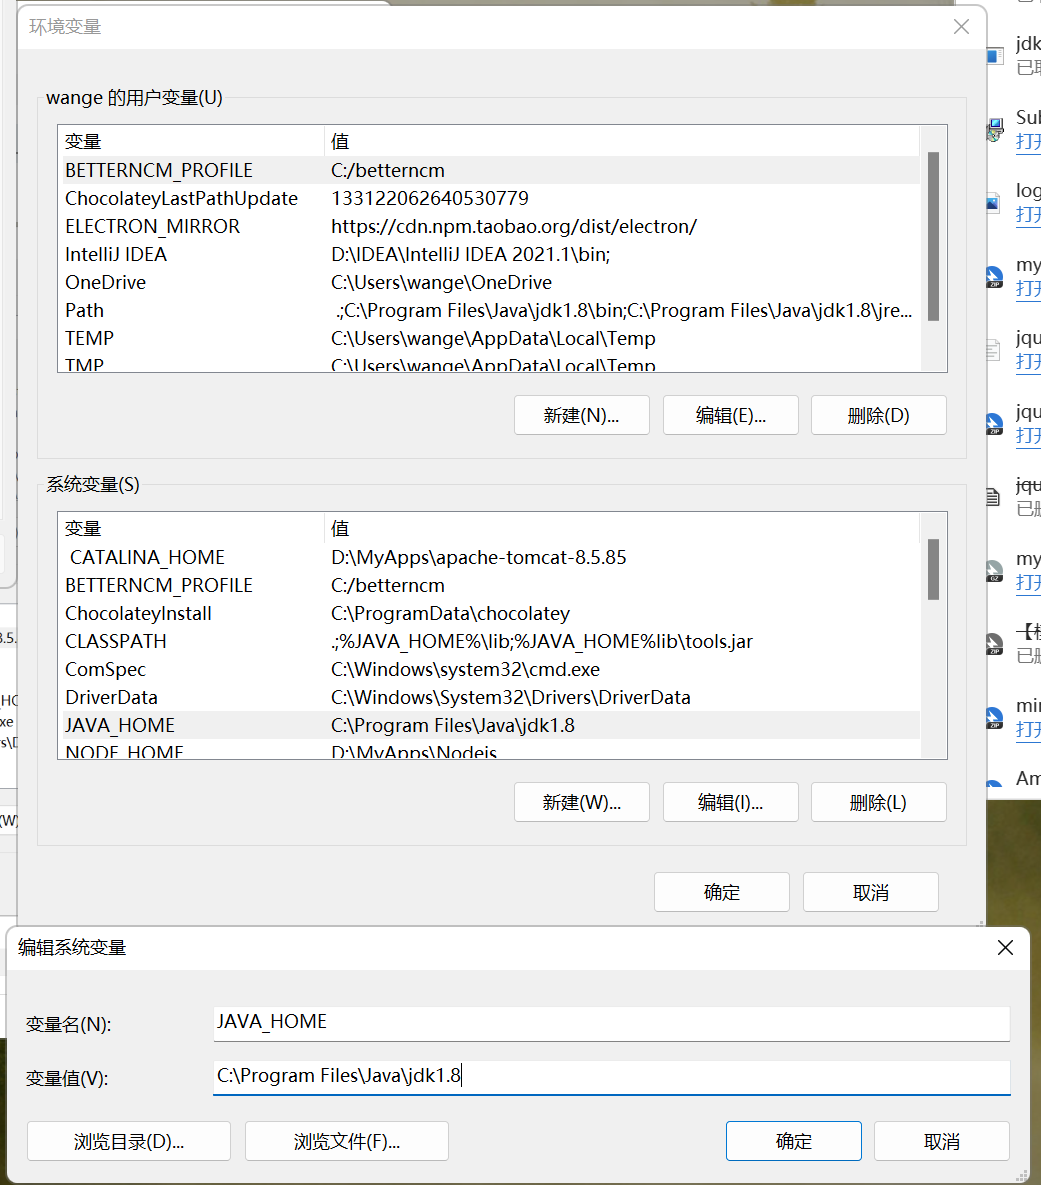Click the variable value input field
This screenshot has height=1185, width=1041.
pos(611,1076)
